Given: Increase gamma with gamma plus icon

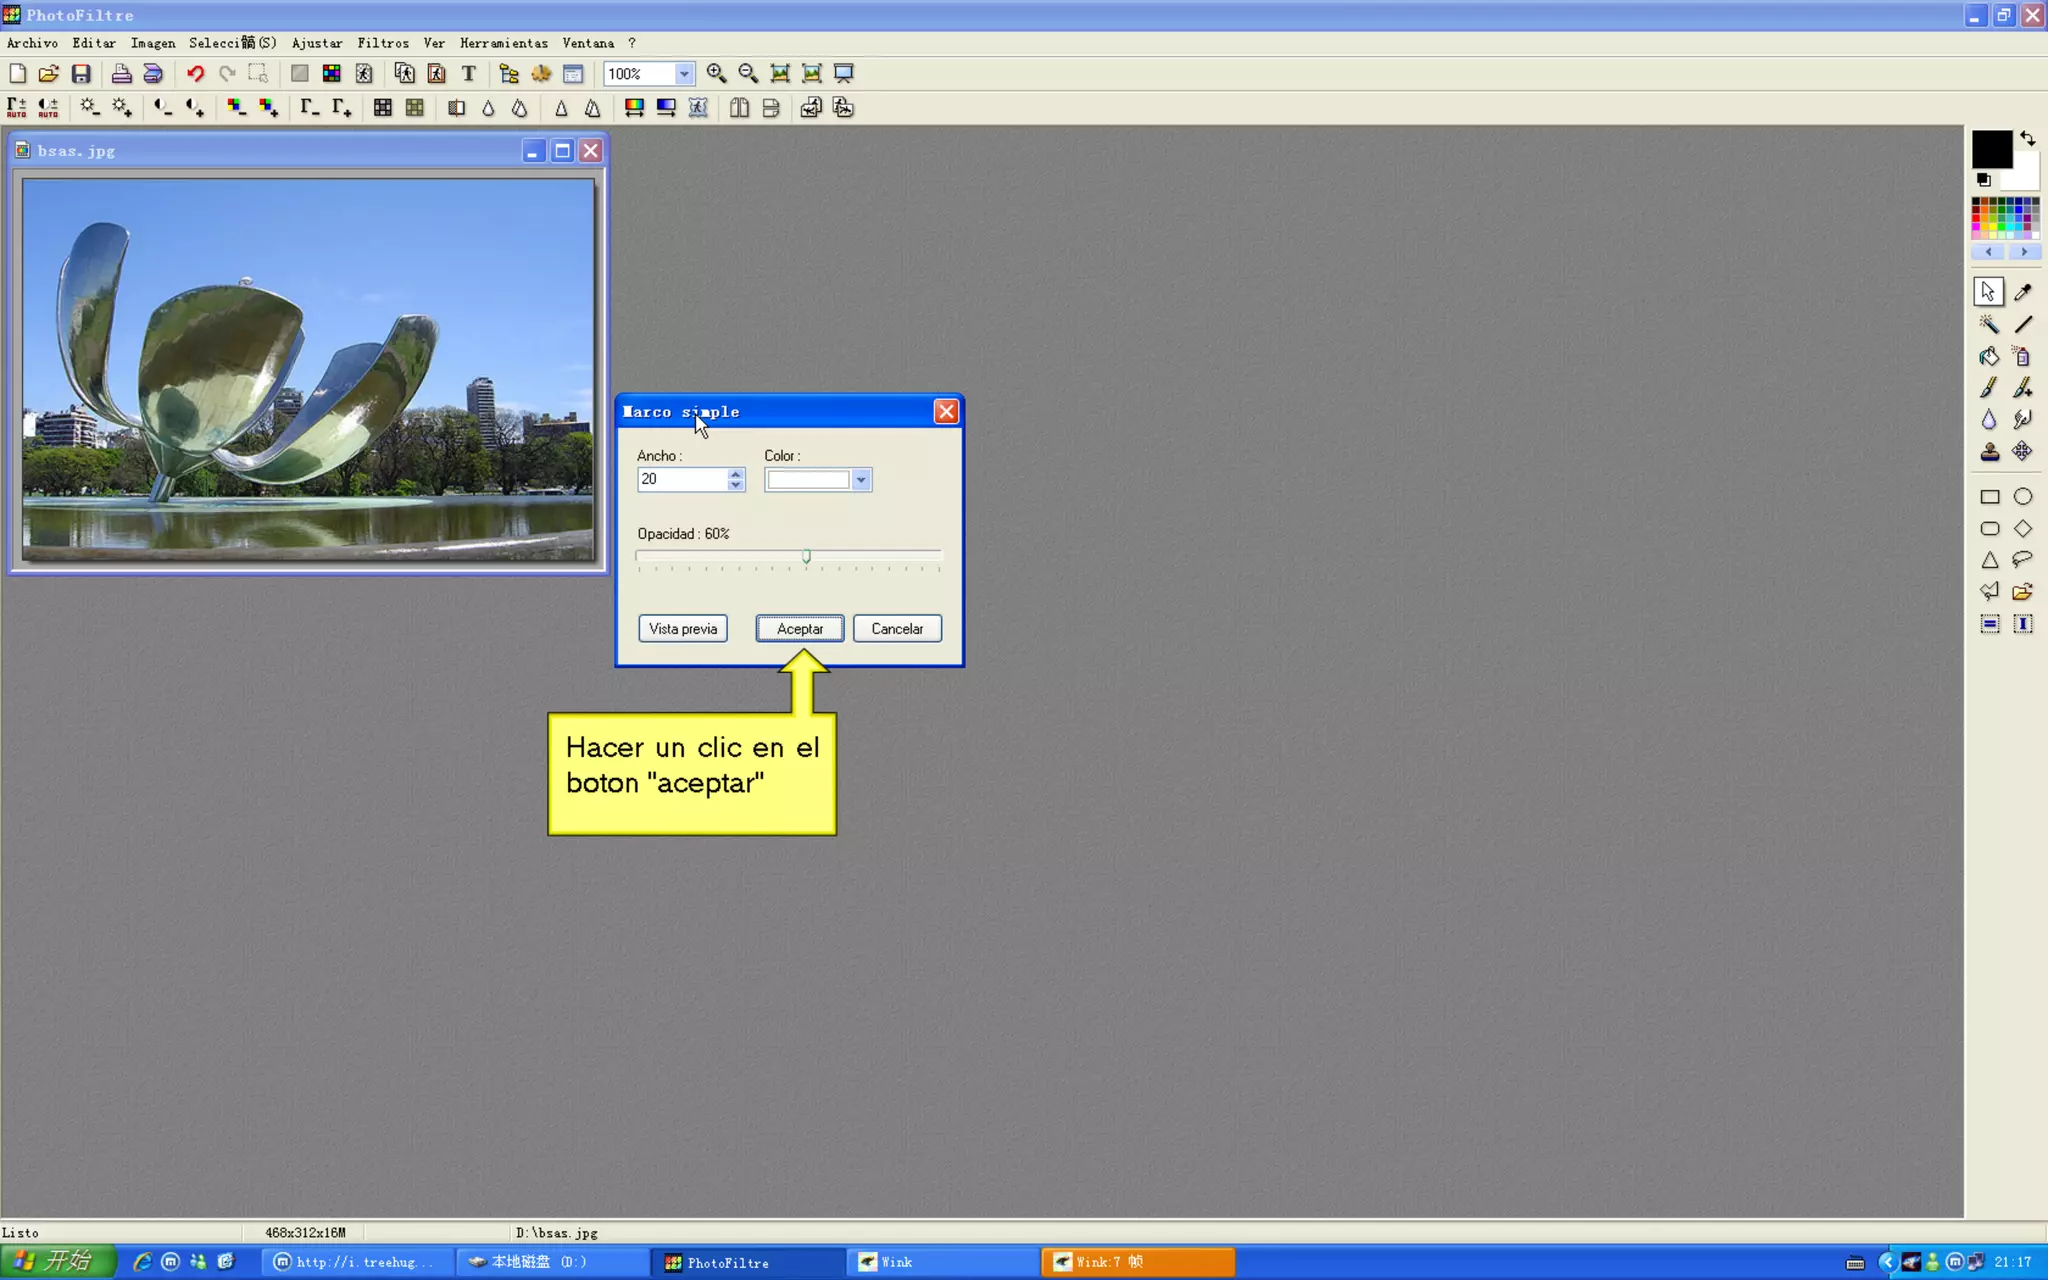Looking at the screenshot, I should tap(341, 108).
